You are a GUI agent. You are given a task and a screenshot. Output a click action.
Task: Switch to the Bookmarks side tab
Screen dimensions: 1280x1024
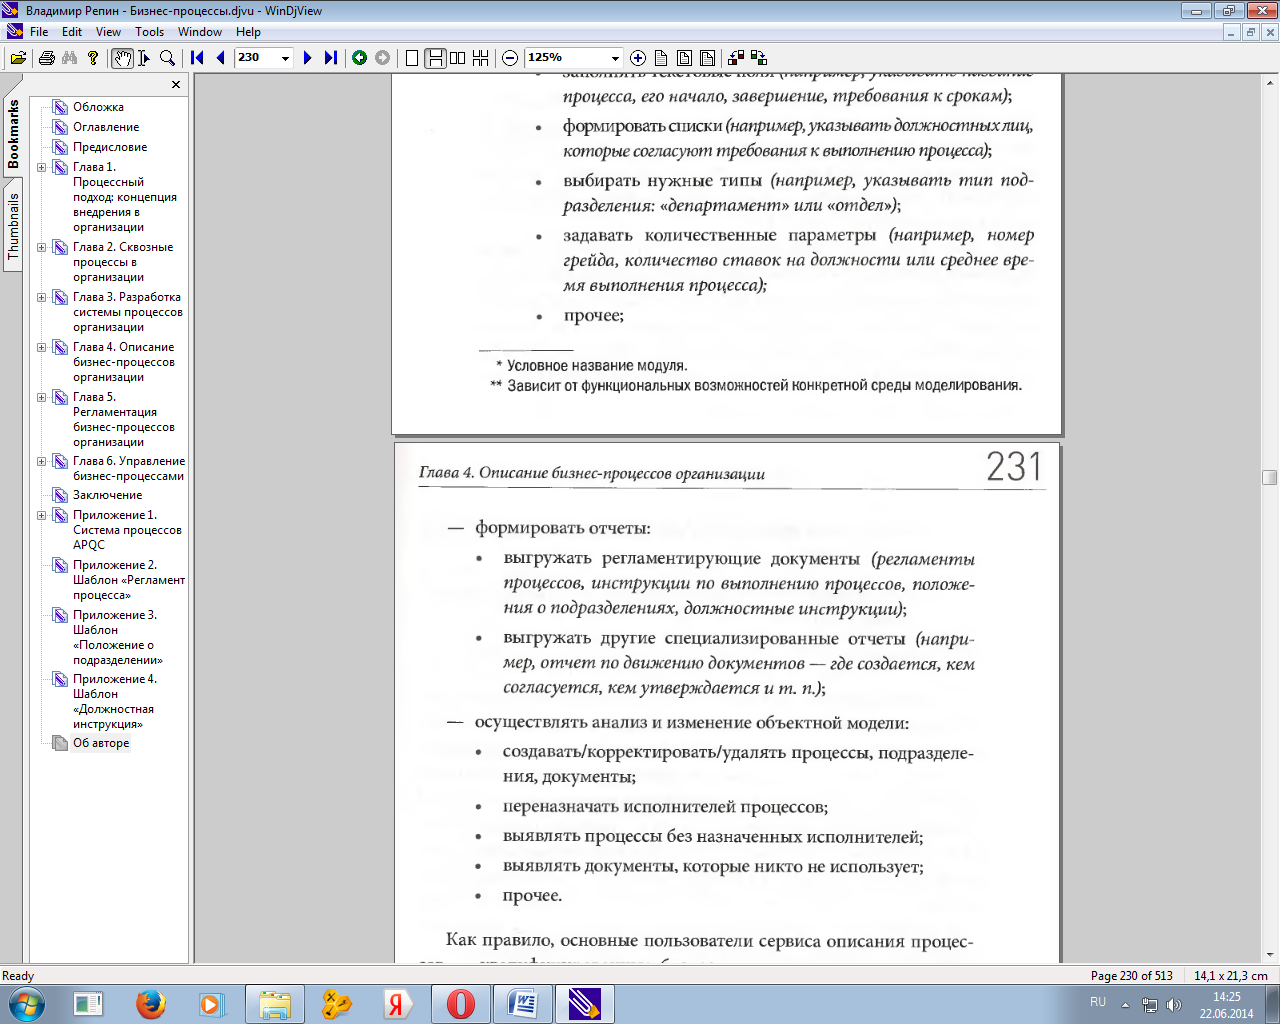[x=13, y=134]
